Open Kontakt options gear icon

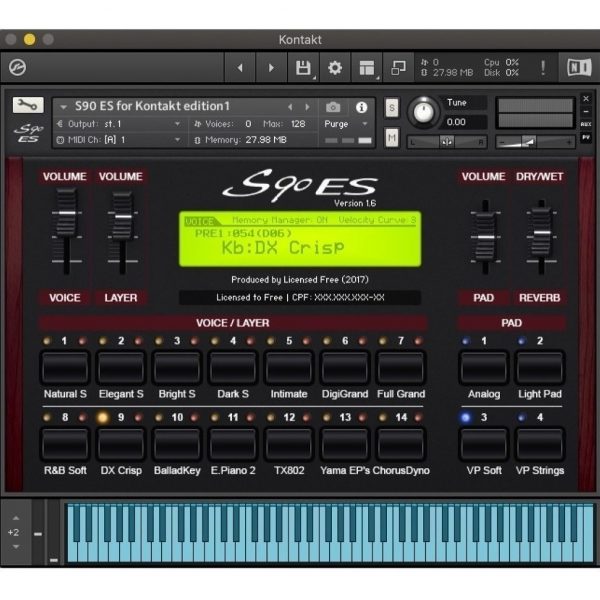(335, 68)
